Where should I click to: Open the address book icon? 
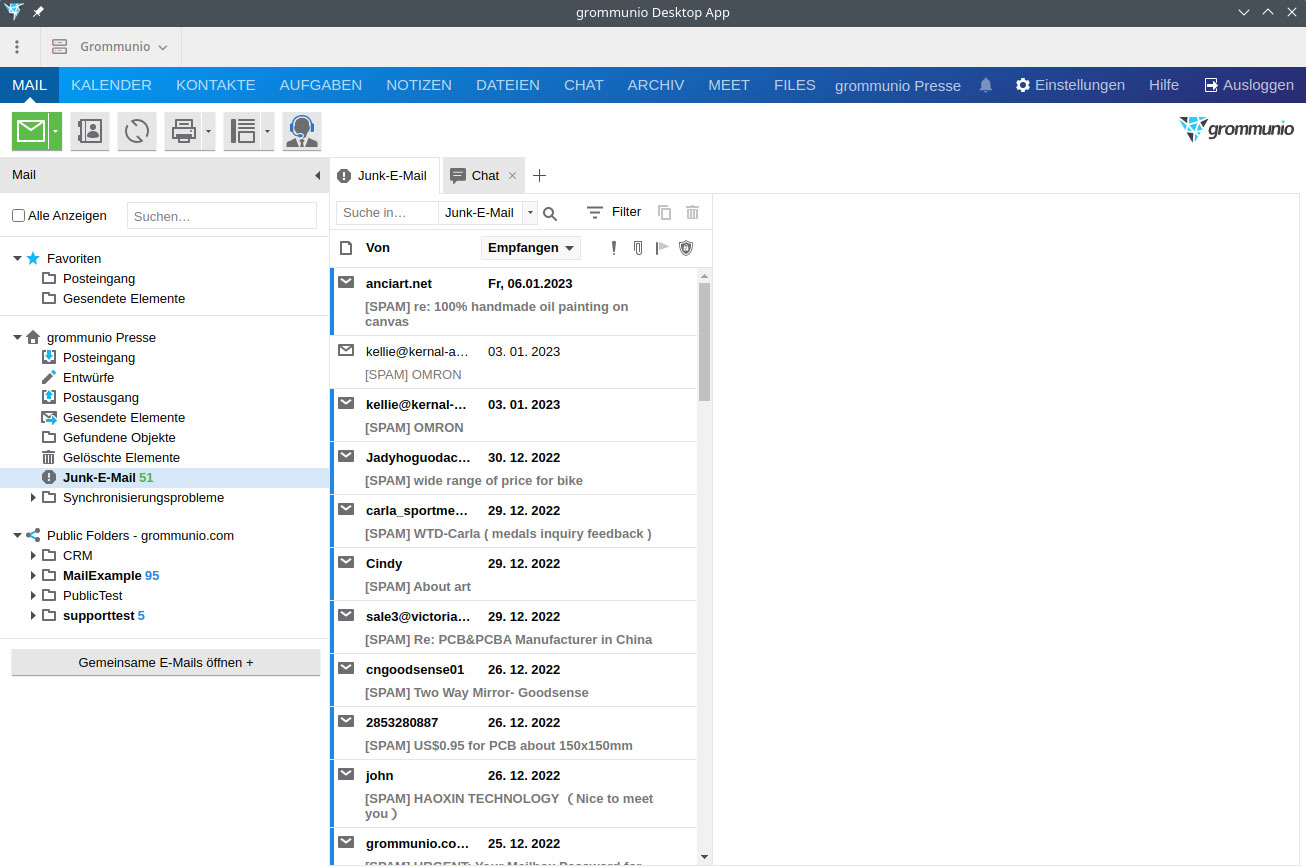pos(89,131)
